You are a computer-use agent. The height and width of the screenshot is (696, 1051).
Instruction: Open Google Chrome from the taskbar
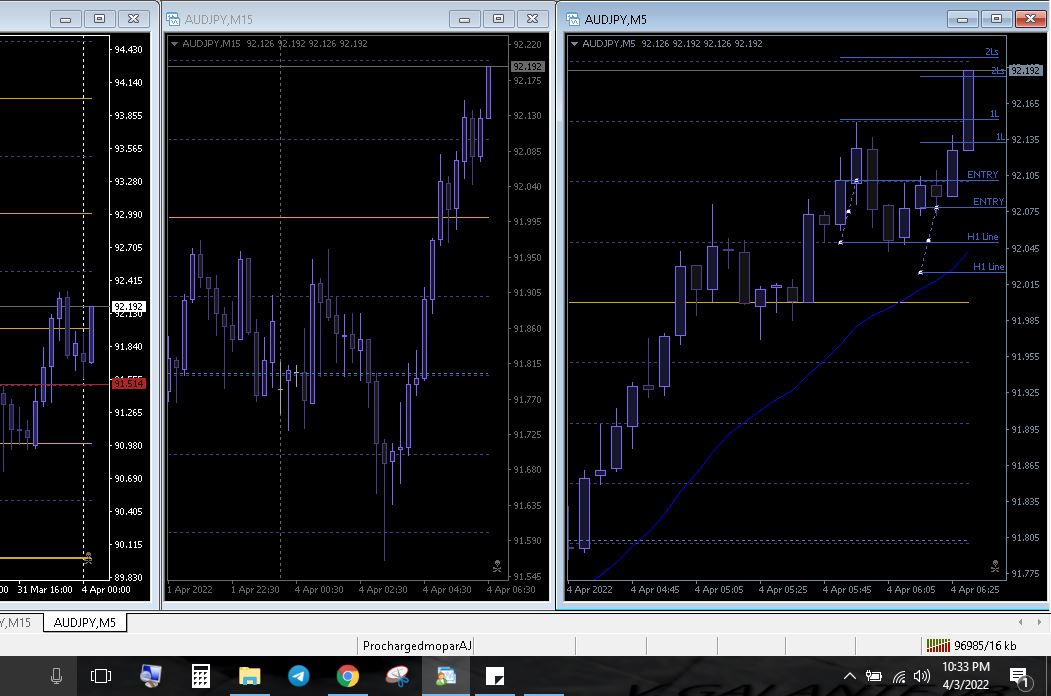[x=347, y=676]
